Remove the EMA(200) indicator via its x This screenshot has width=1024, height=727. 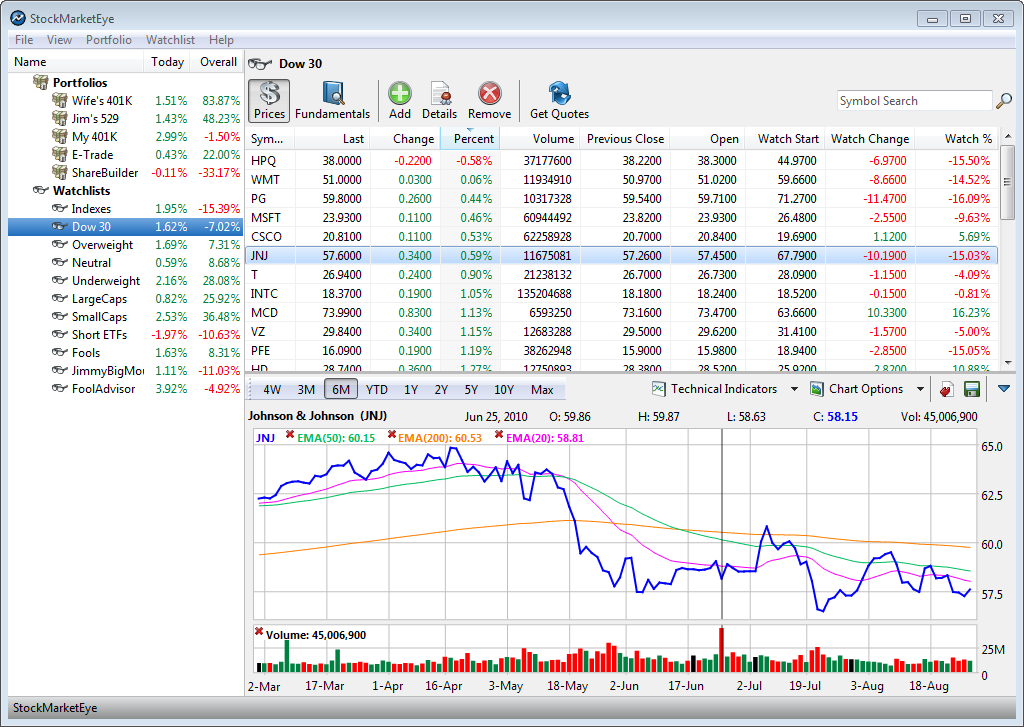click(x=392, y=435)
